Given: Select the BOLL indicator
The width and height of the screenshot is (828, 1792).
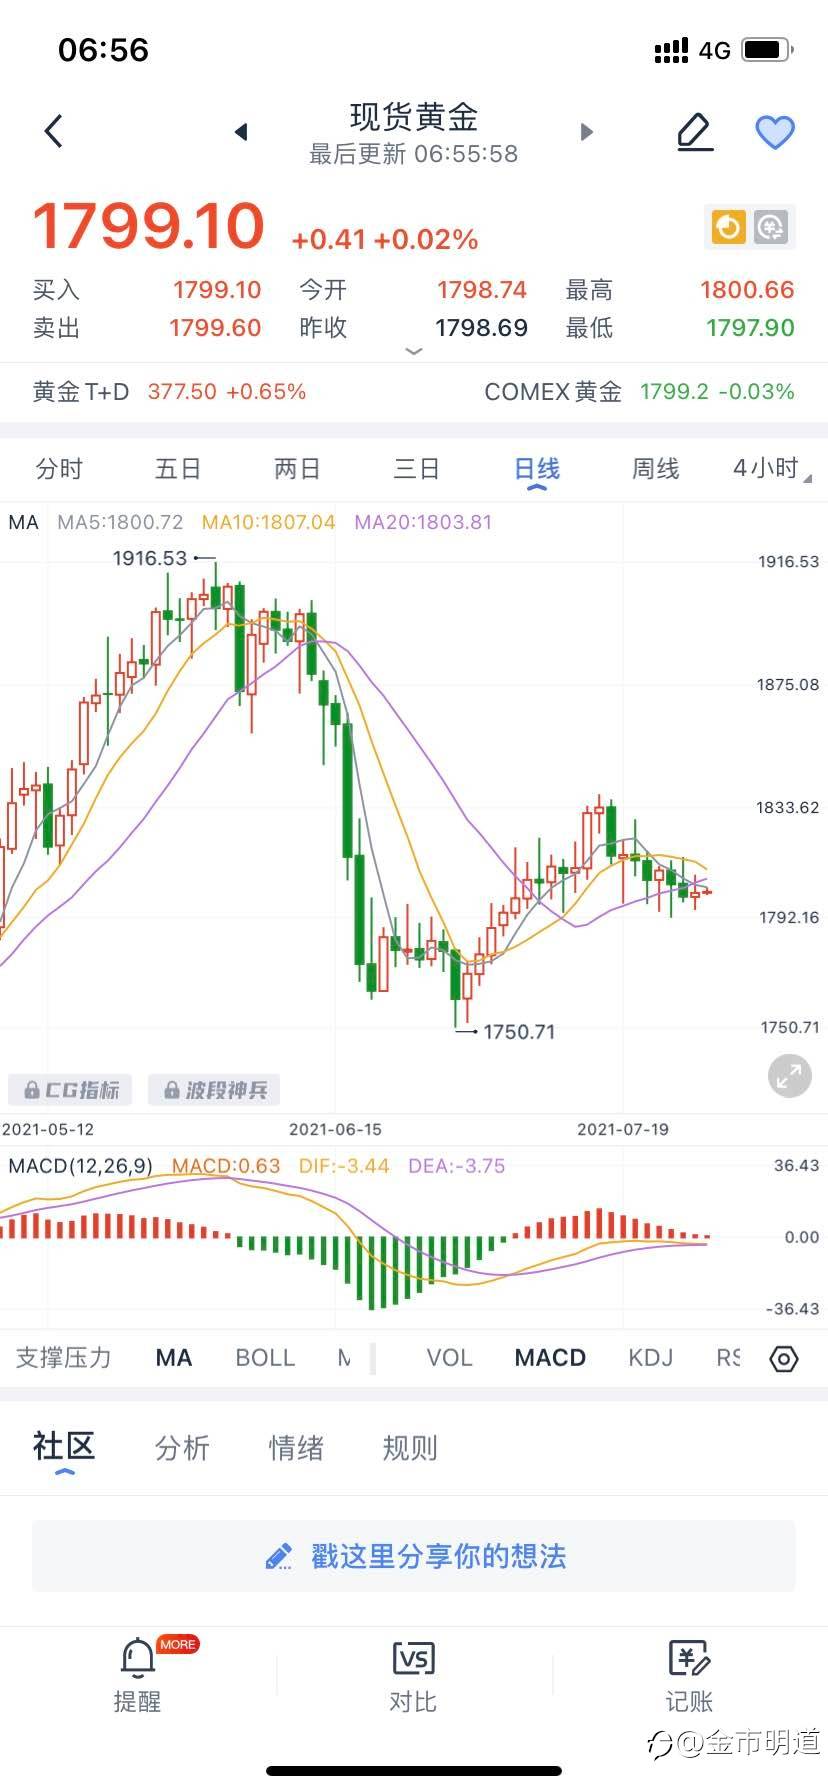Looking at the screenshot, I should point(265,1358).
